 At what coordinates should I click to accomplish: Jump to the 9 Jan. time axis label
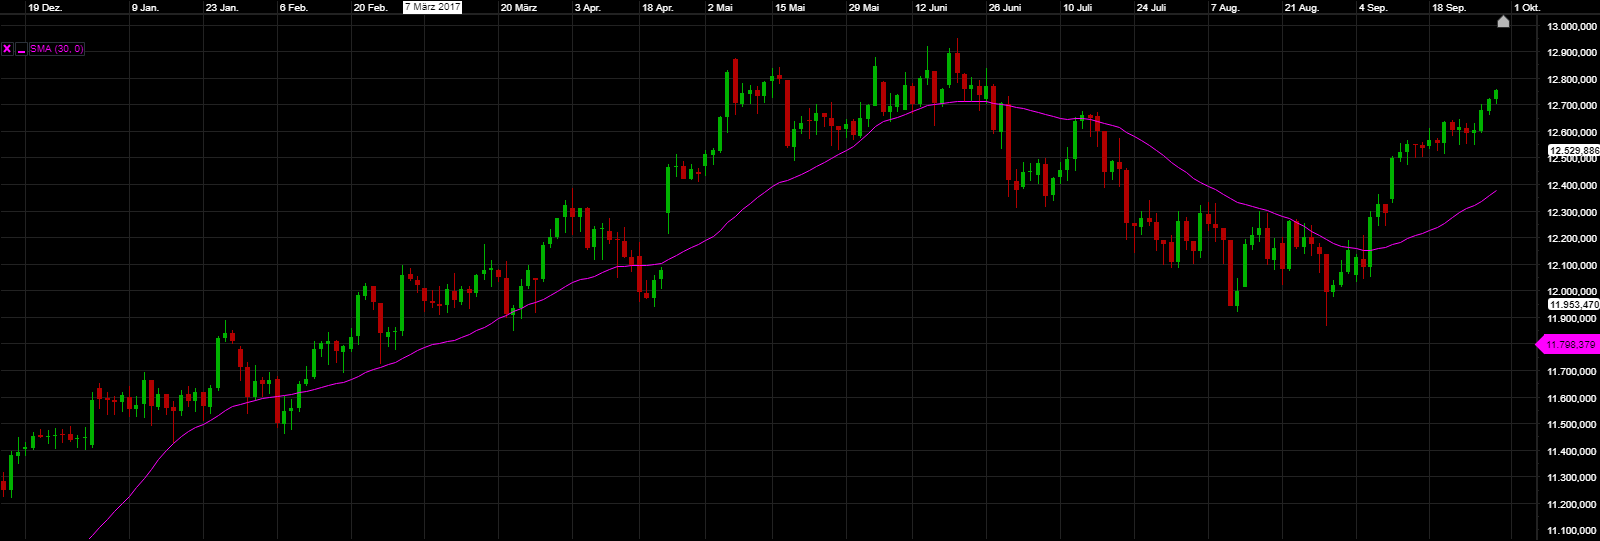pyautogui.click(x=146, y=8)
